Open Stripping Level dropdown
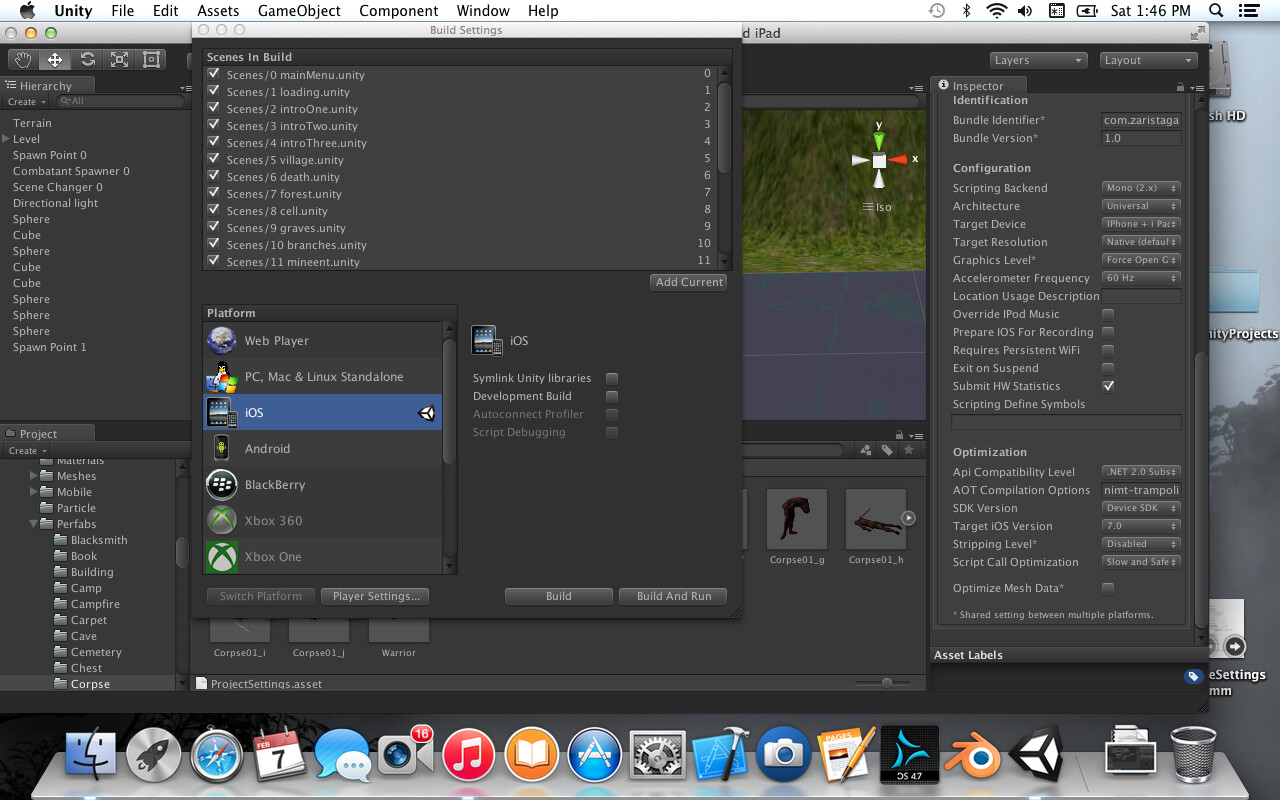 tap(1141, 544)
